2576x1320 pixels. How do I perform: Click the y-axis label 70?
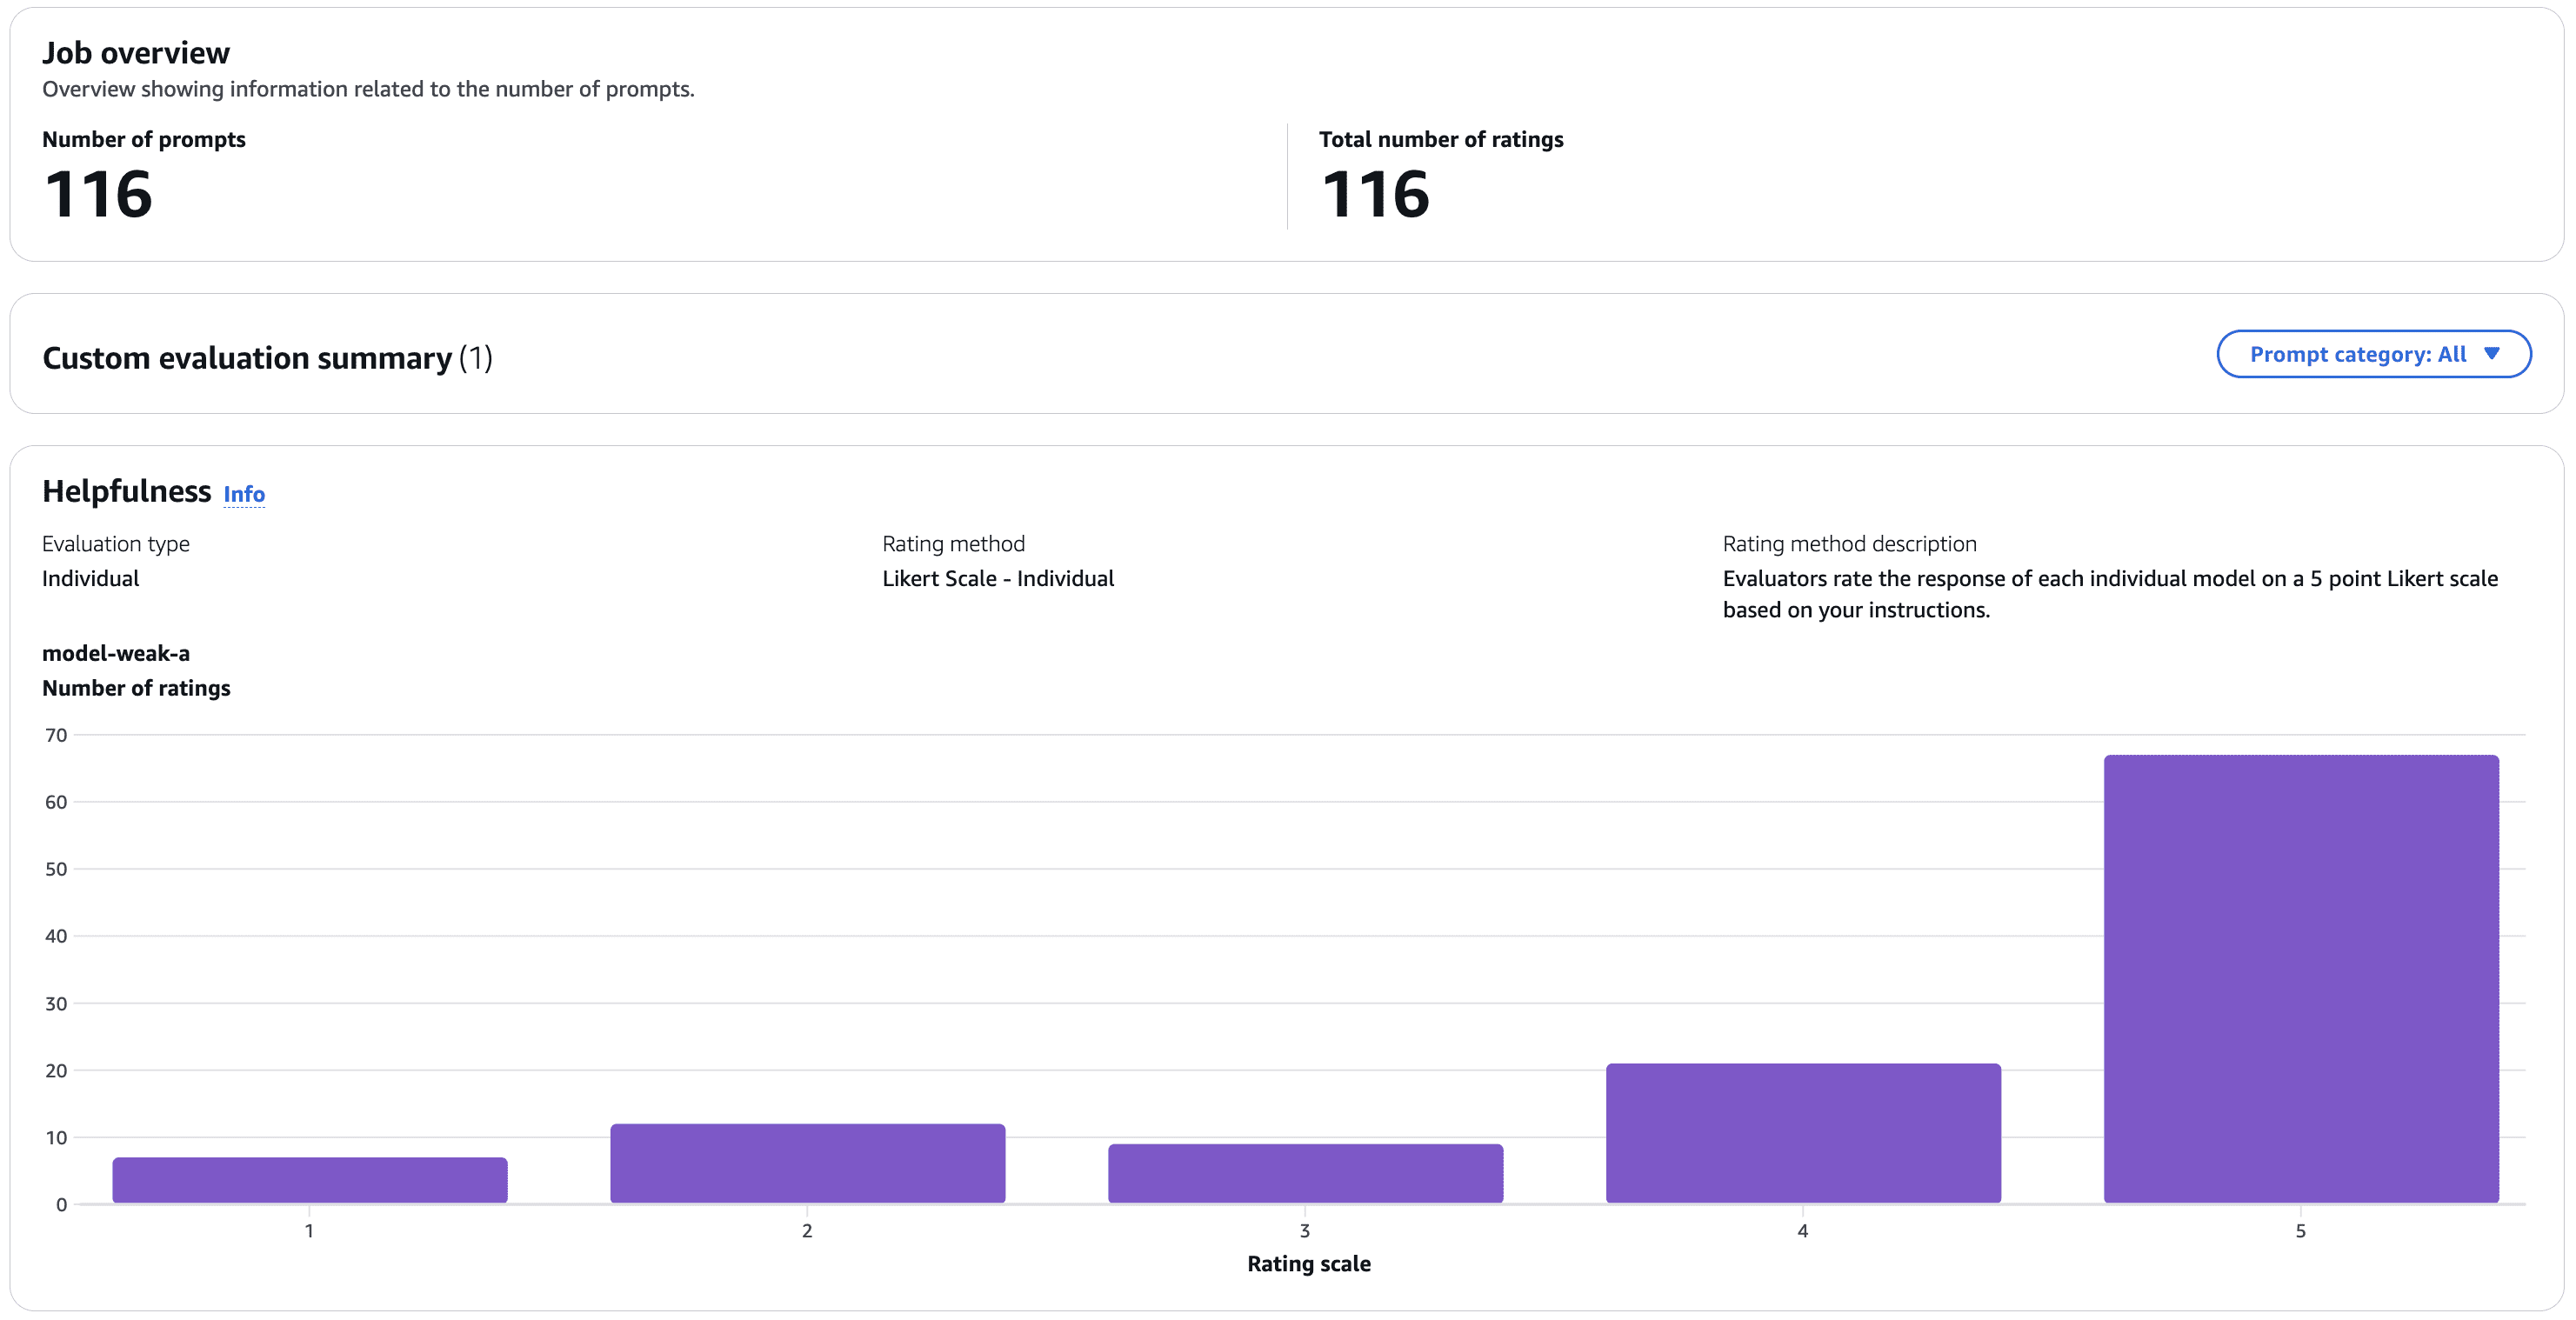pos(56,735)
